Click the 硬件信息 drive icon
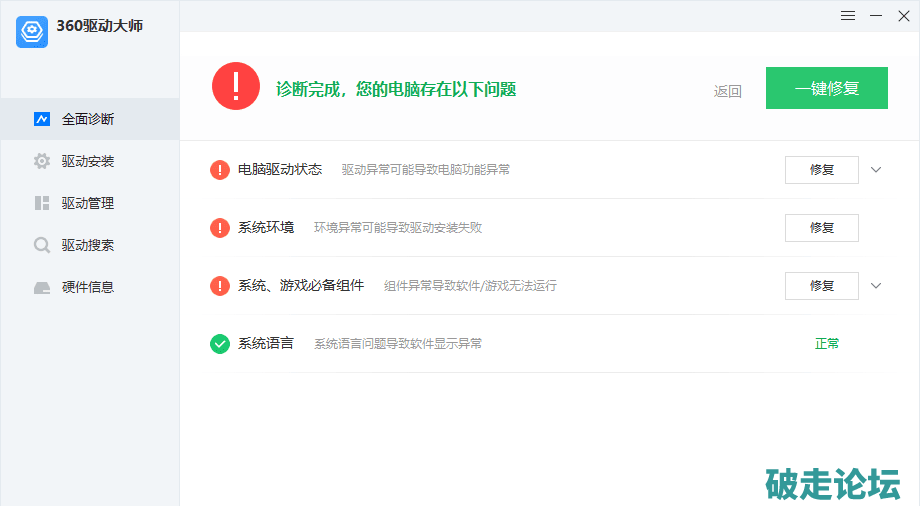This screenshot has width=920, height=506. 42,287
